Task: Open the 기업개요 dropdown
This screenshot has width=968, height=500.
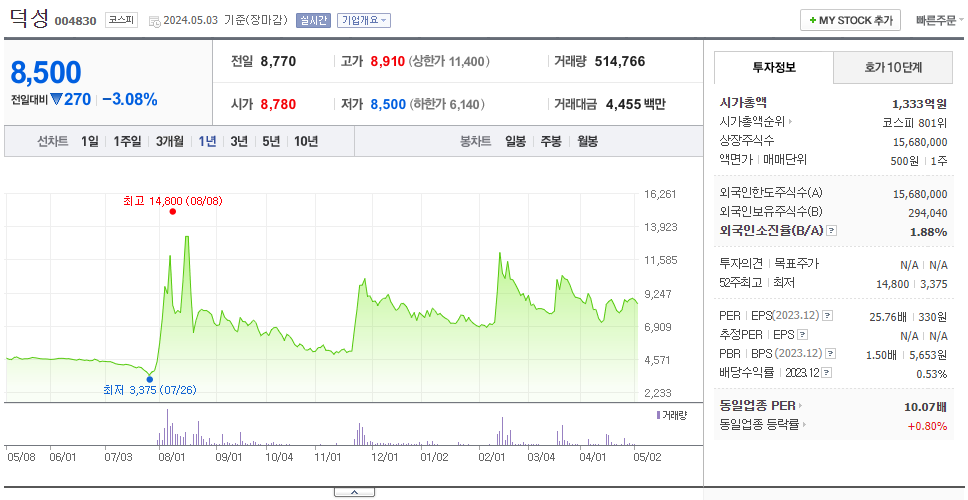Action: (364, 20)
